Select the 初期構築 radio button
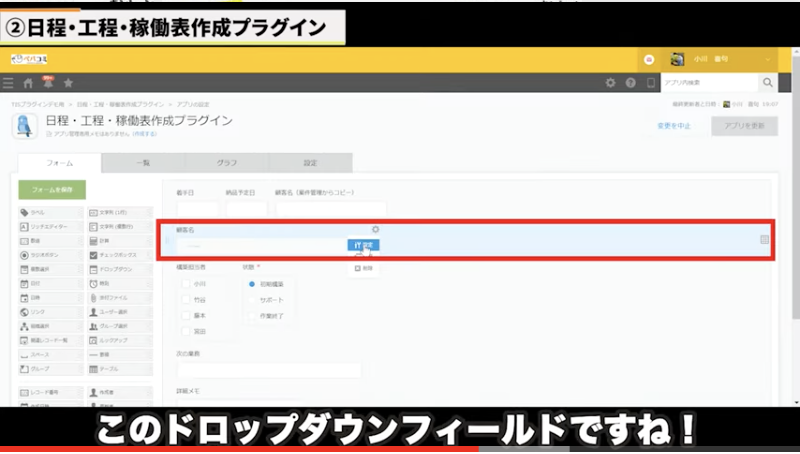The height and width of the screenshot is (454, 800). pyautogui.click(x=250, y=284)
